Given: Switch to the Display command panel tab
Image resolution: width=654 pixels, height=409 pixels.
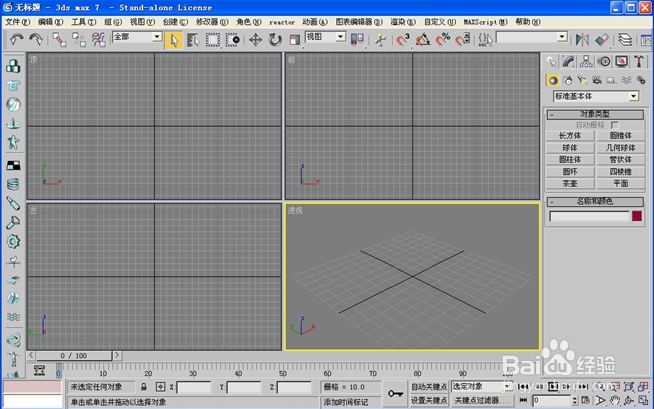Looking at the screenshot, I should coord(621,62).
